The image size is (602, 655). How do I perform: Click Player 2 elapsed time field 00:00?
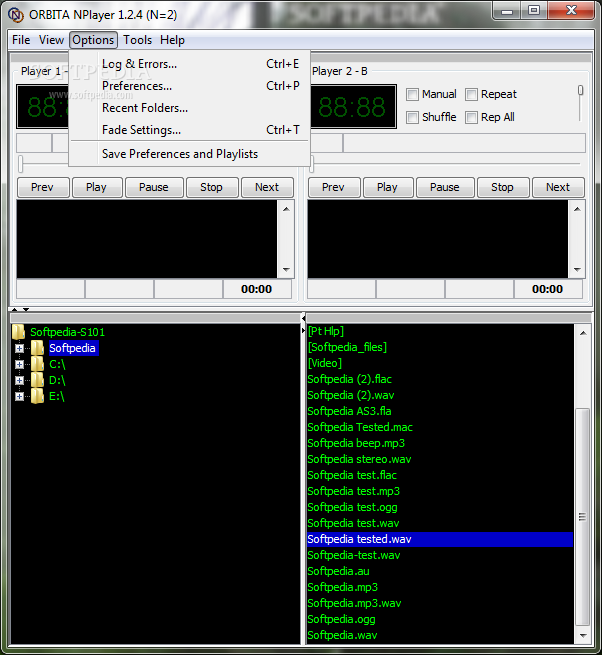point(547,289)
